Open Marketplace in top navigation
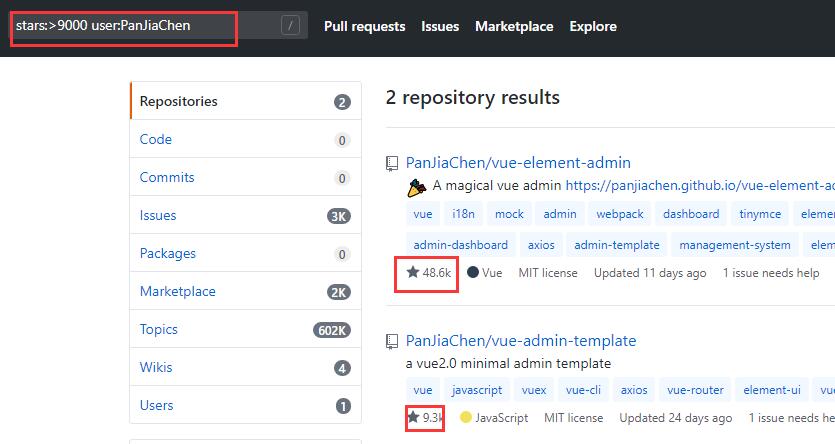 (x=514, y=26)
